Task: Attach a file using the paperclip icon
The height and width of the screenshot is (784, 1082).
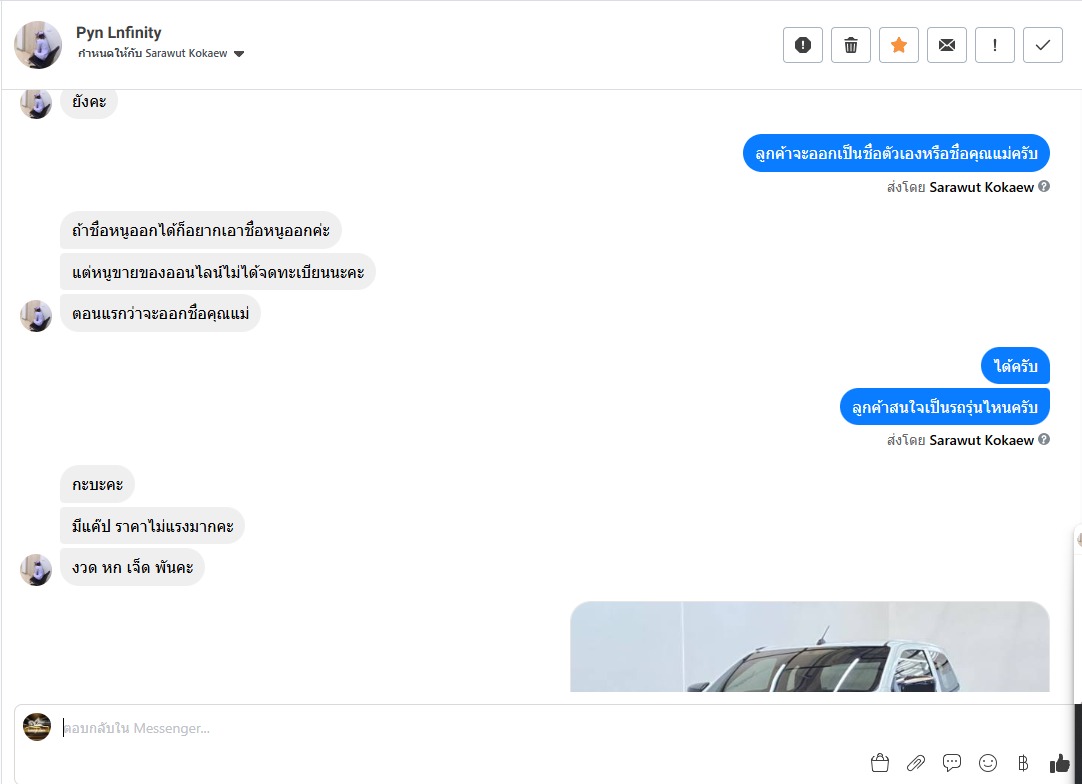Action: click(x=916, y=763)
